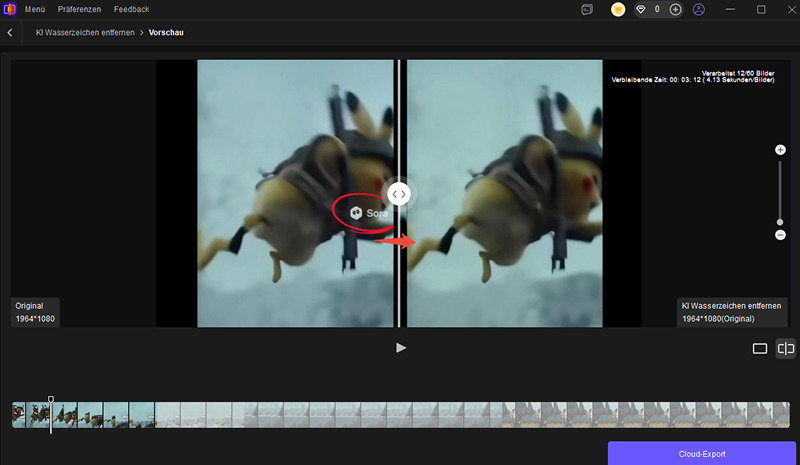The width and height of the screenshot is (800, 465).
Task: Click the app logo icon
Action: 9,9
